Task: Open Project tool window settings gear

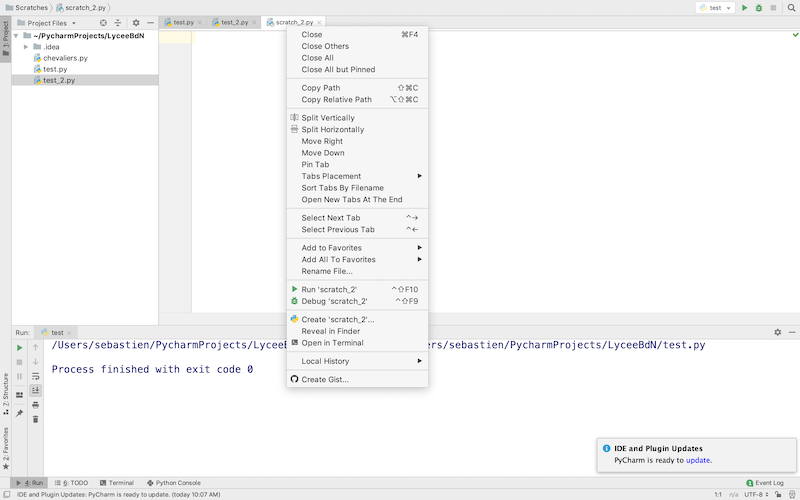Action: (136, 22)
